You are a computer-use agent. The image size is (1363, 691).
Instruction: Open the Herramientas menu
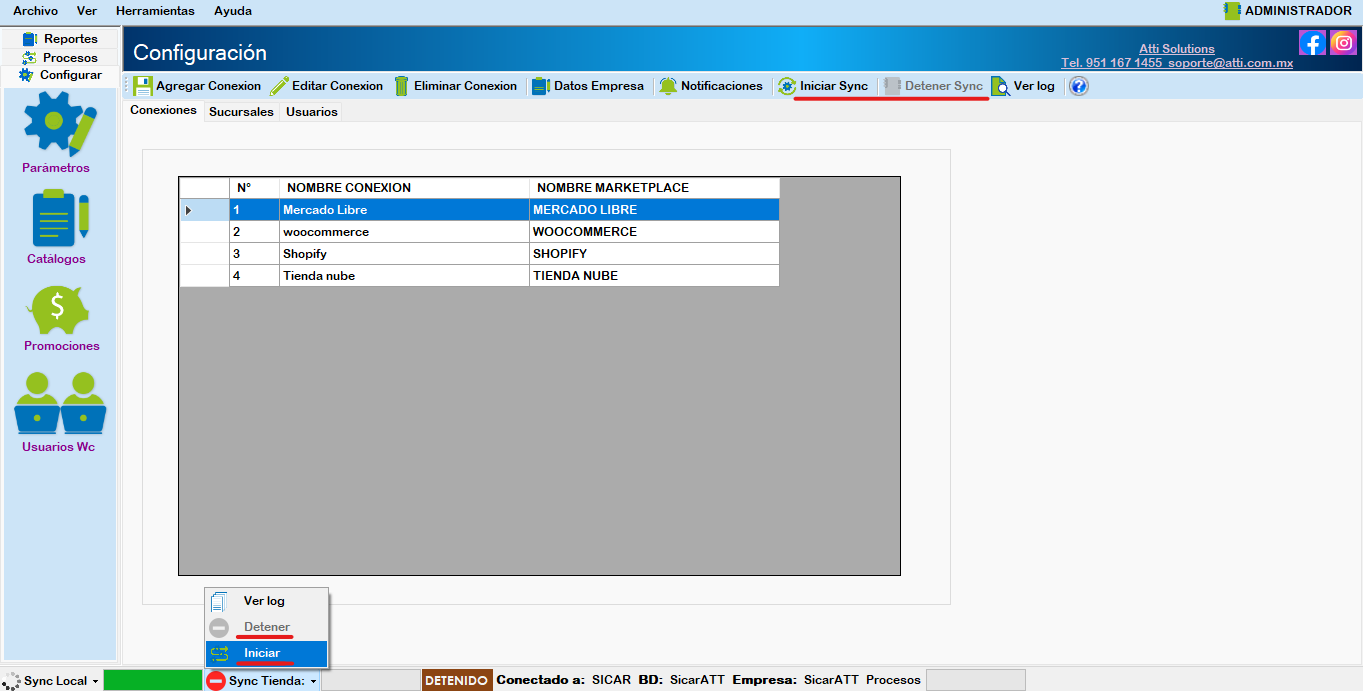154,11
